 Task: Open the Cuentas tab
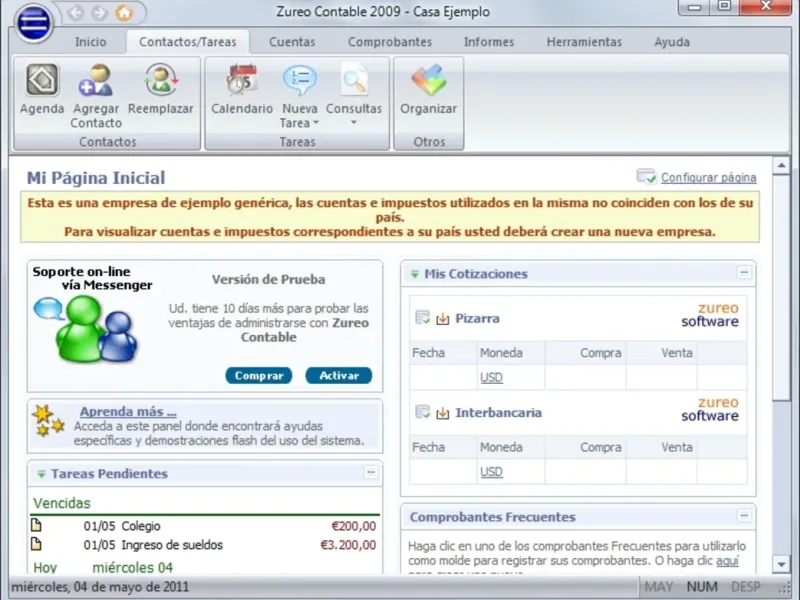pyautogui.click(x=292, y=42)
